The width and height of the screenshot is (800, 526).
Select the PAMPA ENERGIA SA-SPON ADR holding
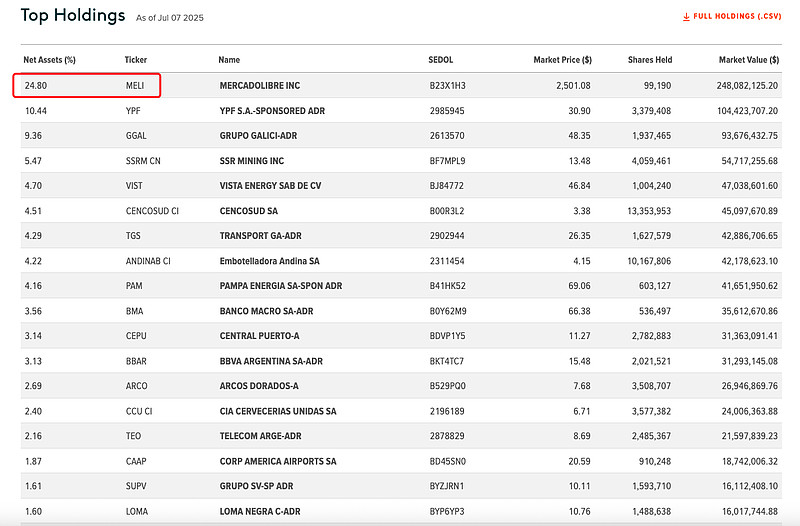pyautogui.click(x=281, y=286)
